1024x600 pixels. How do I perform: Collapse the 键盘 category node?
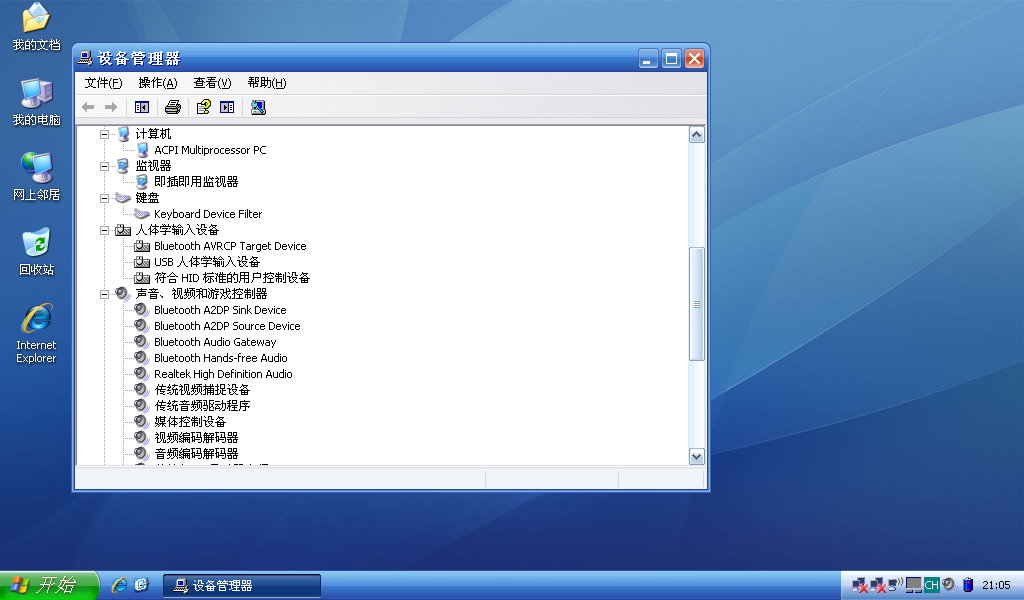click(105, 198)
